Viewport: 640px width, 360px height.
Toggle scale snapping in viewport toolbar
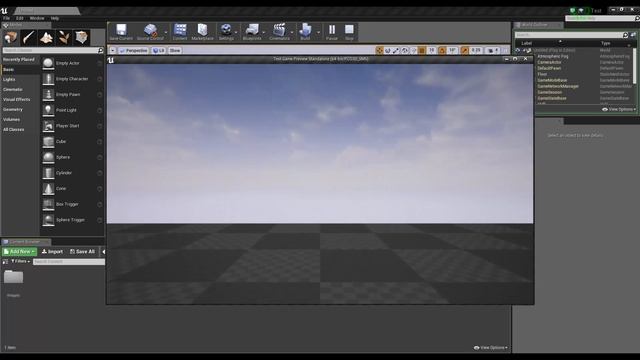coord(464,51)
